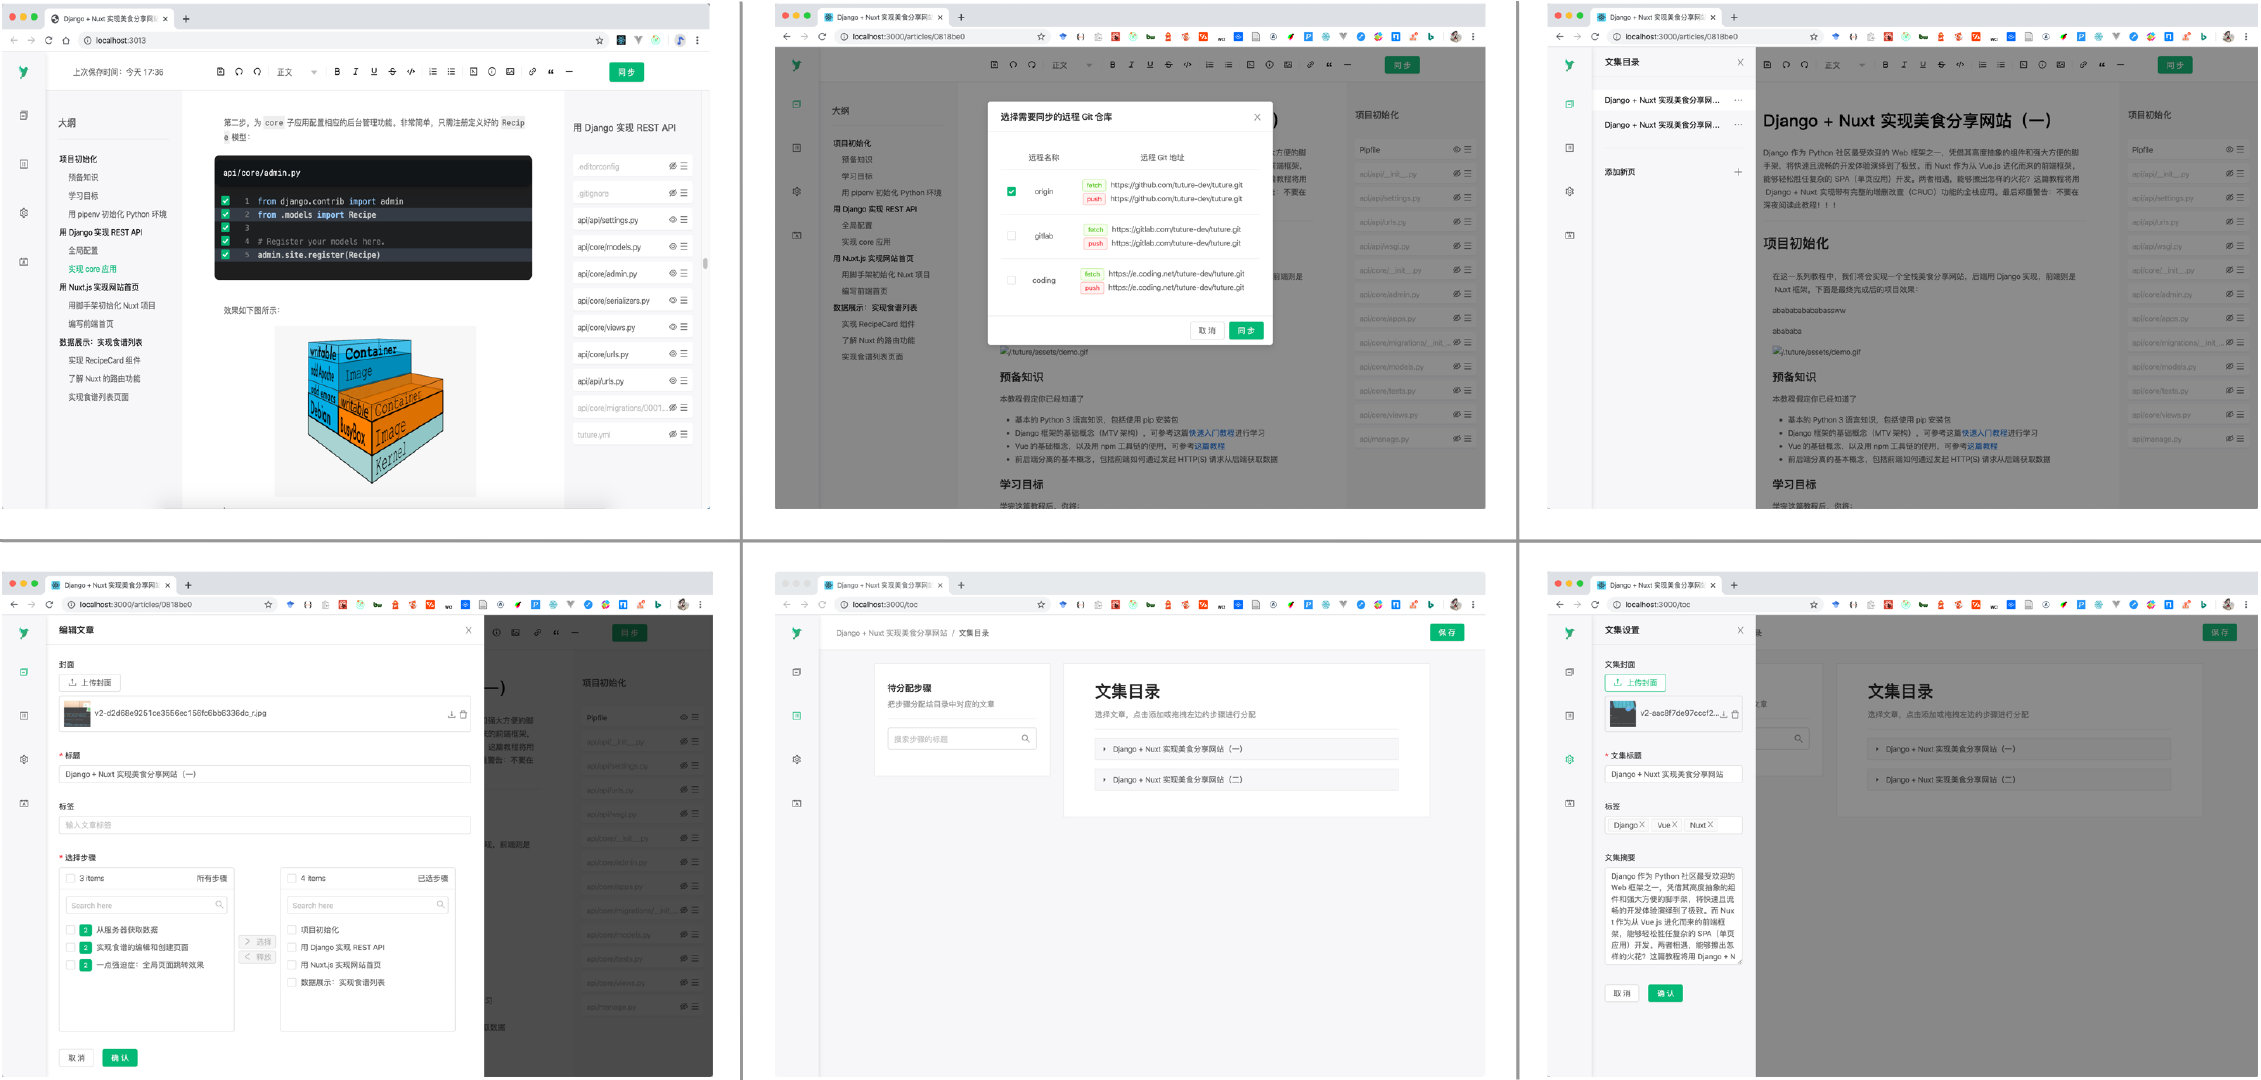Click blockquote icon in localhost:3013 editor toolbar
This screenshot has width=2261, height=1080.
pyautogui.click(x=551, y=72)
